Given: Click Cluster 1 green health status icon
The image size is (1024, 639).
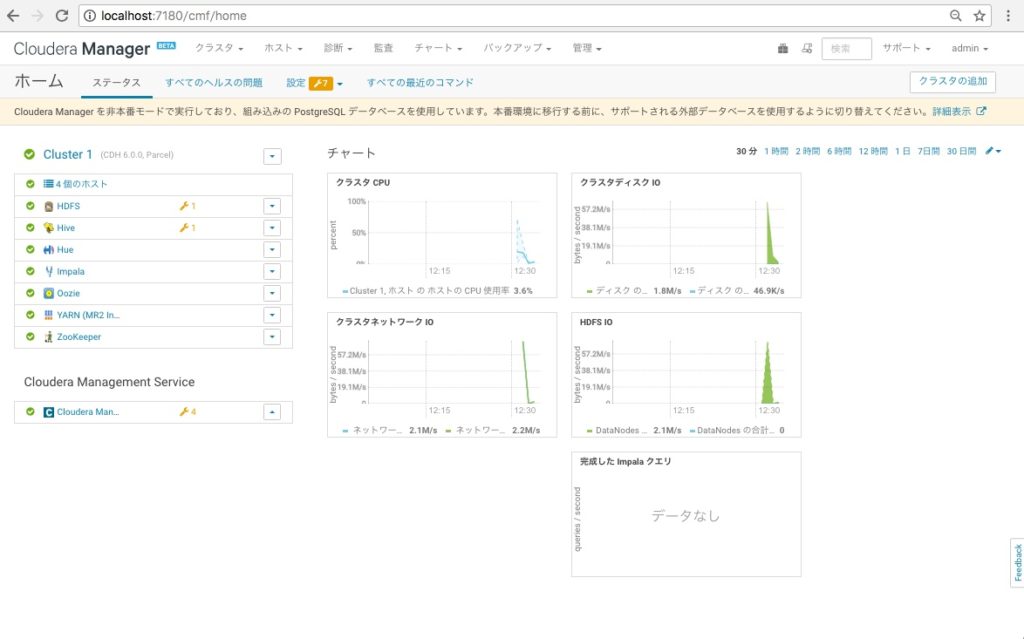Looking at the screenshot, I should coord(29,155).
